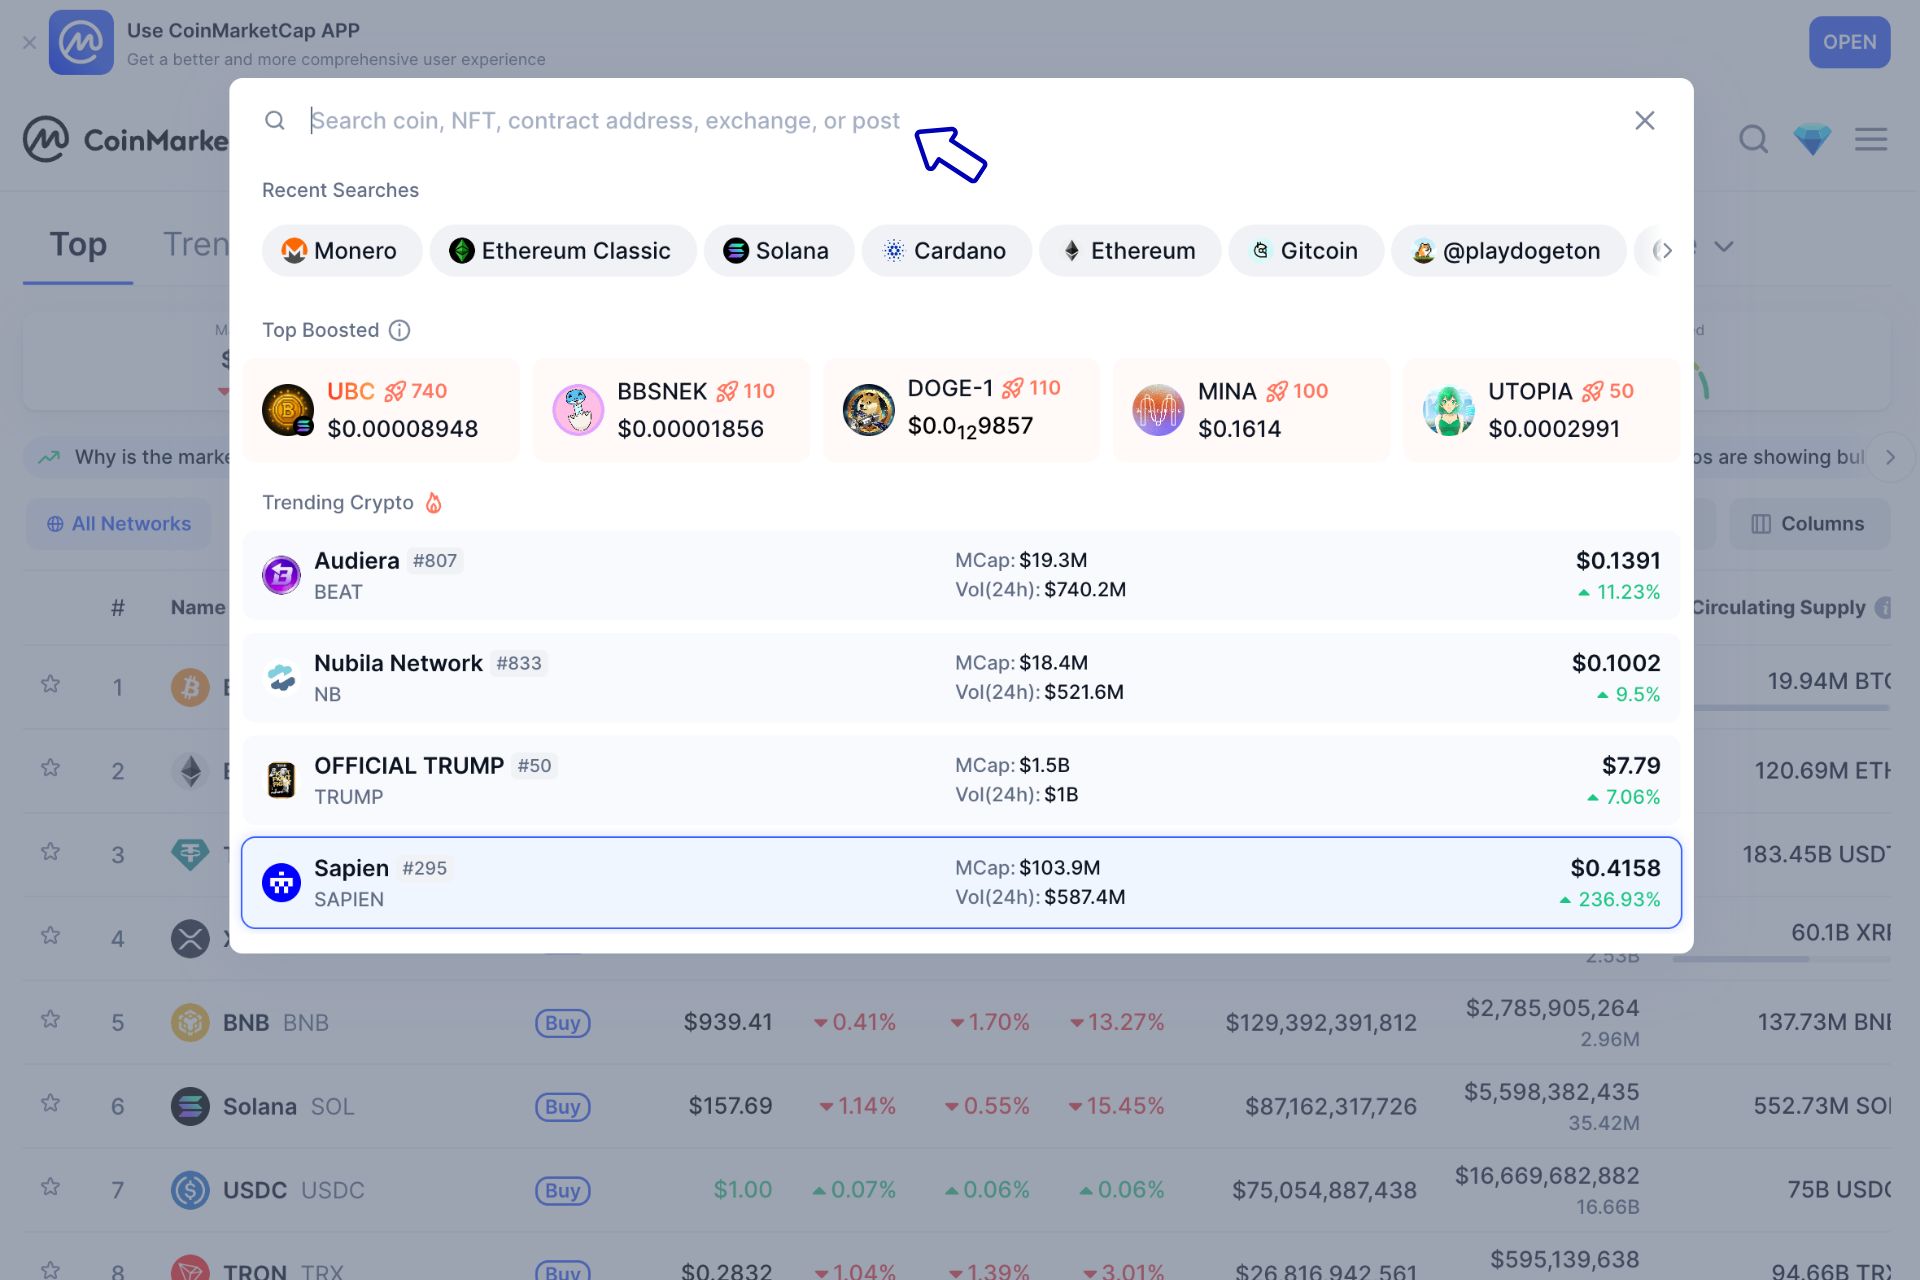The image size is (1920, 1280).
Task: Click the diamond rewards icon in the header
Action: pyautogui.click(x=1811, y=140)
